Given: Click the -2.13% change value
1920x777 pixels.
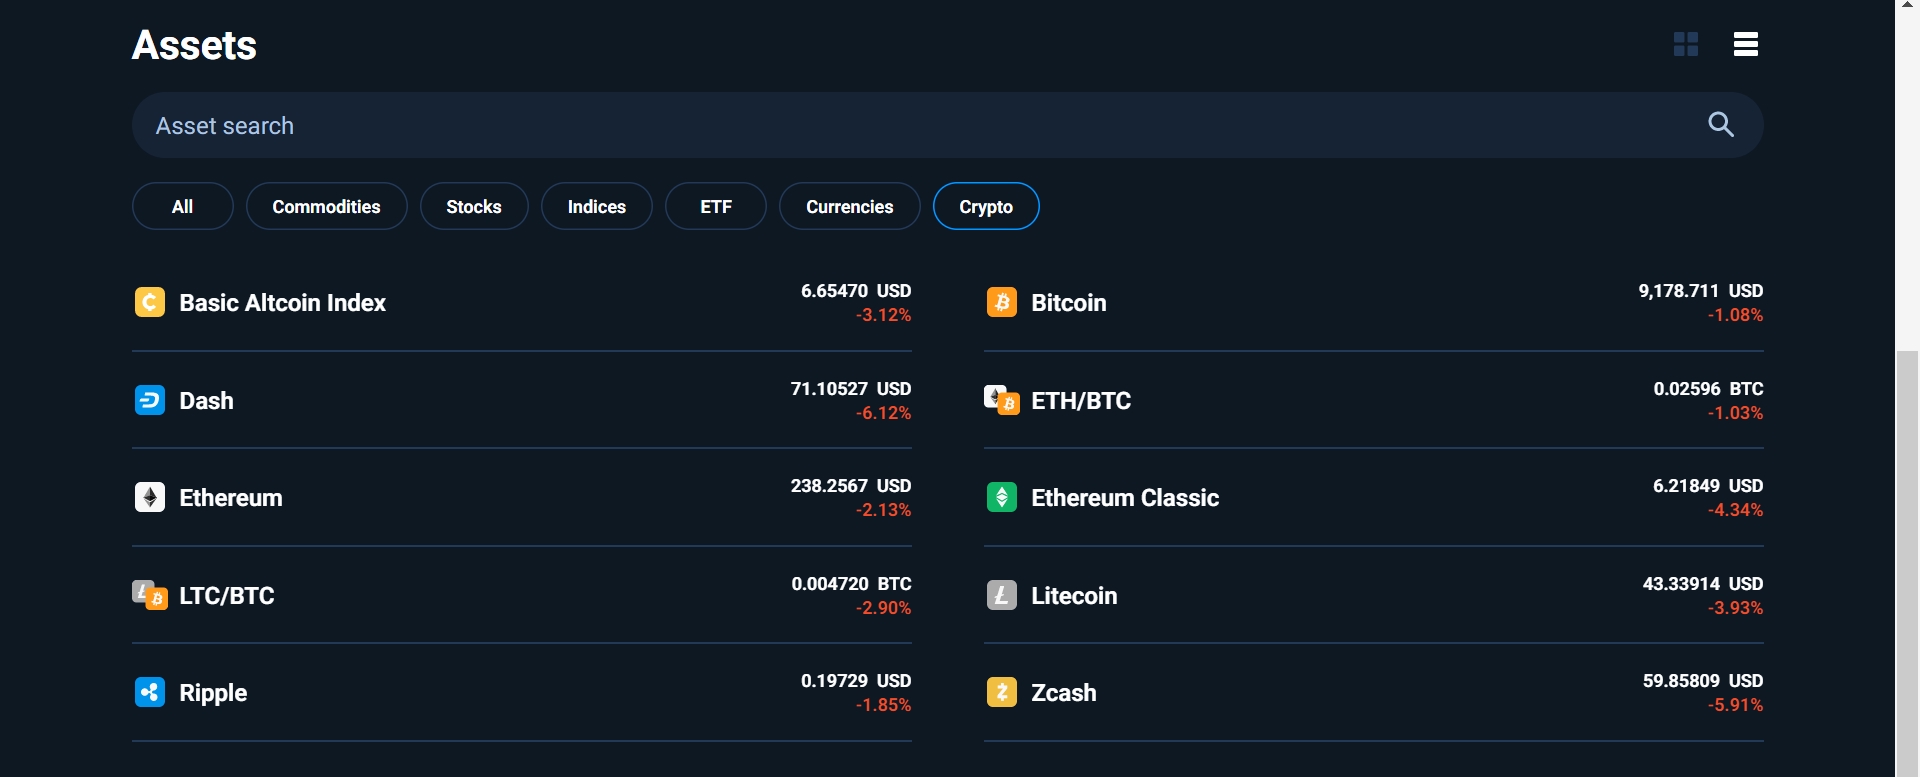Looking at the screenshot, I should pos(884,510).
